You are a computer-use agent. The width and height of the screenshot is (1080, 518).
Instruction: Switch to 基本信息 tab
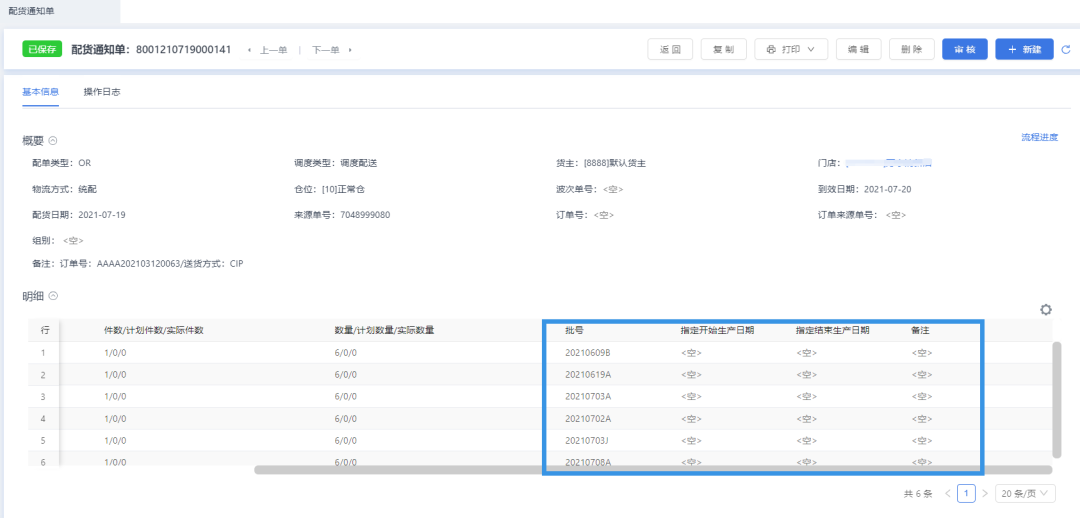coord(41,92)
